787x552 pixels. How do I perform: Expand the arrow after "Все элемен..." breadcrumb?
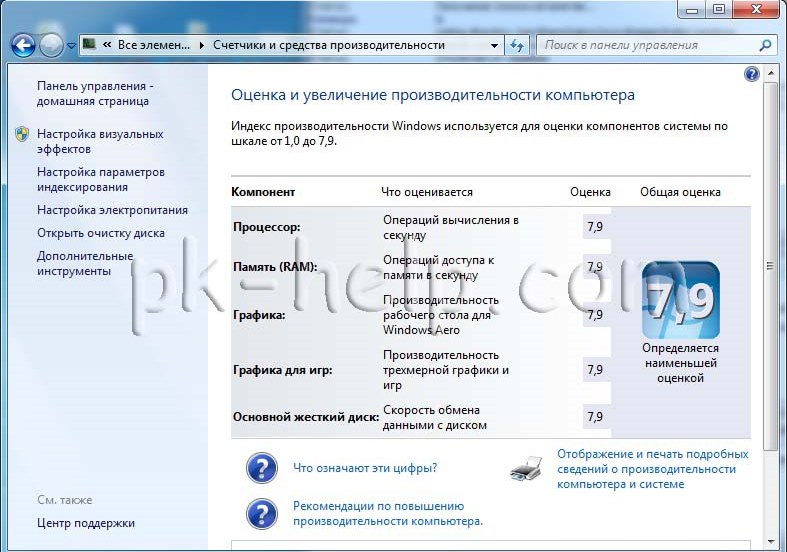click(x=202, y=45)
